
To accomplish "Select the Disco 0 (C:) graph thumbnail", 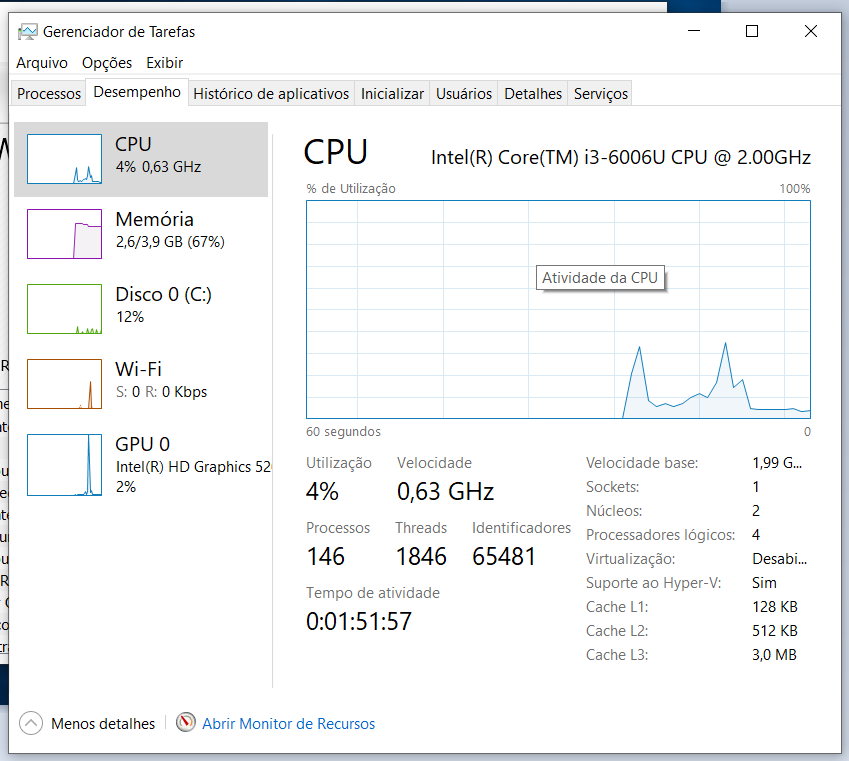I will (x=64, y=309).
